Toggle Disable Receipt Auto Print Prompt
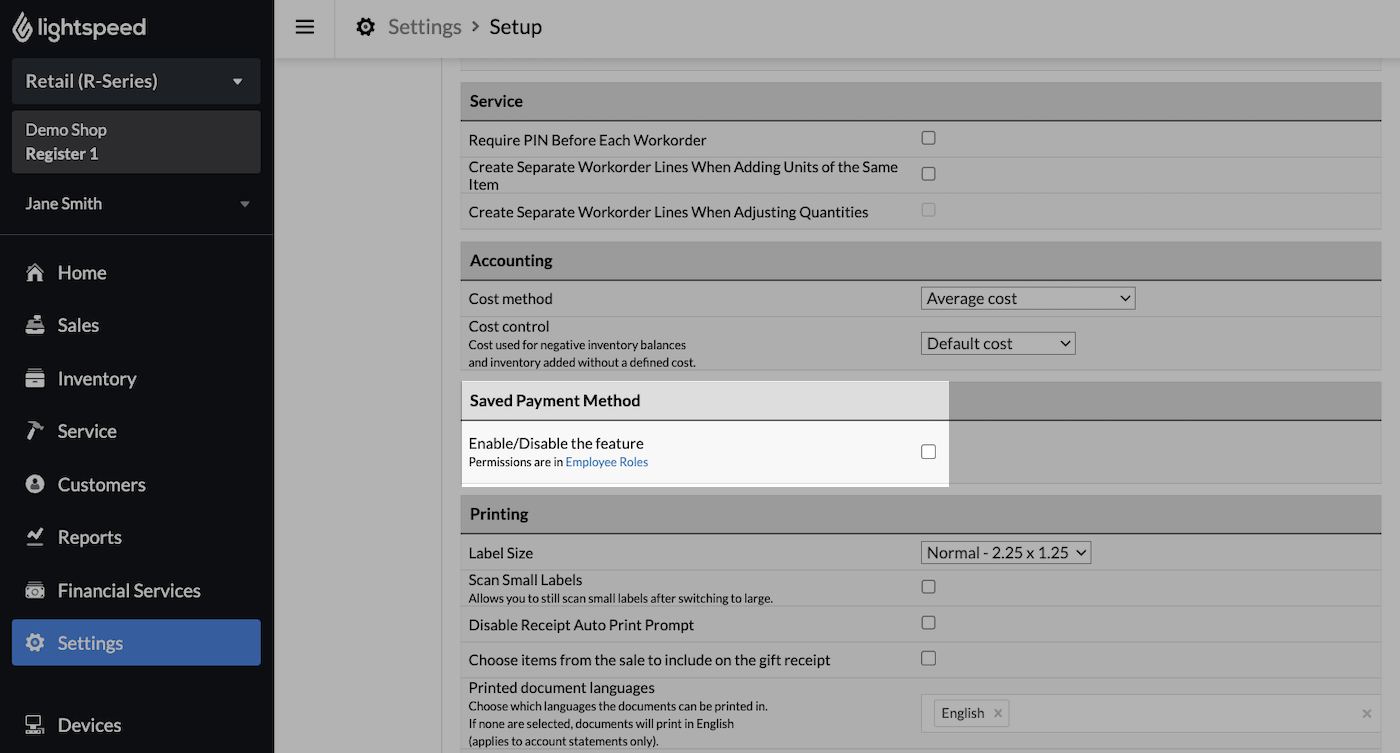This screenshot has width=1400, height=753. pos(928,623)
